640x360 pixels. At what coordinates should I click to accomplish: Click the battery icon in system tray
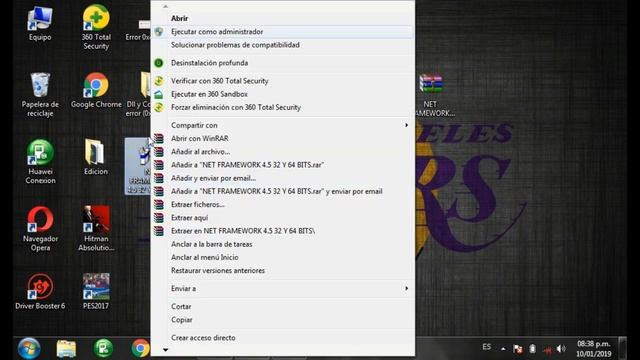(x=532, y=349)
